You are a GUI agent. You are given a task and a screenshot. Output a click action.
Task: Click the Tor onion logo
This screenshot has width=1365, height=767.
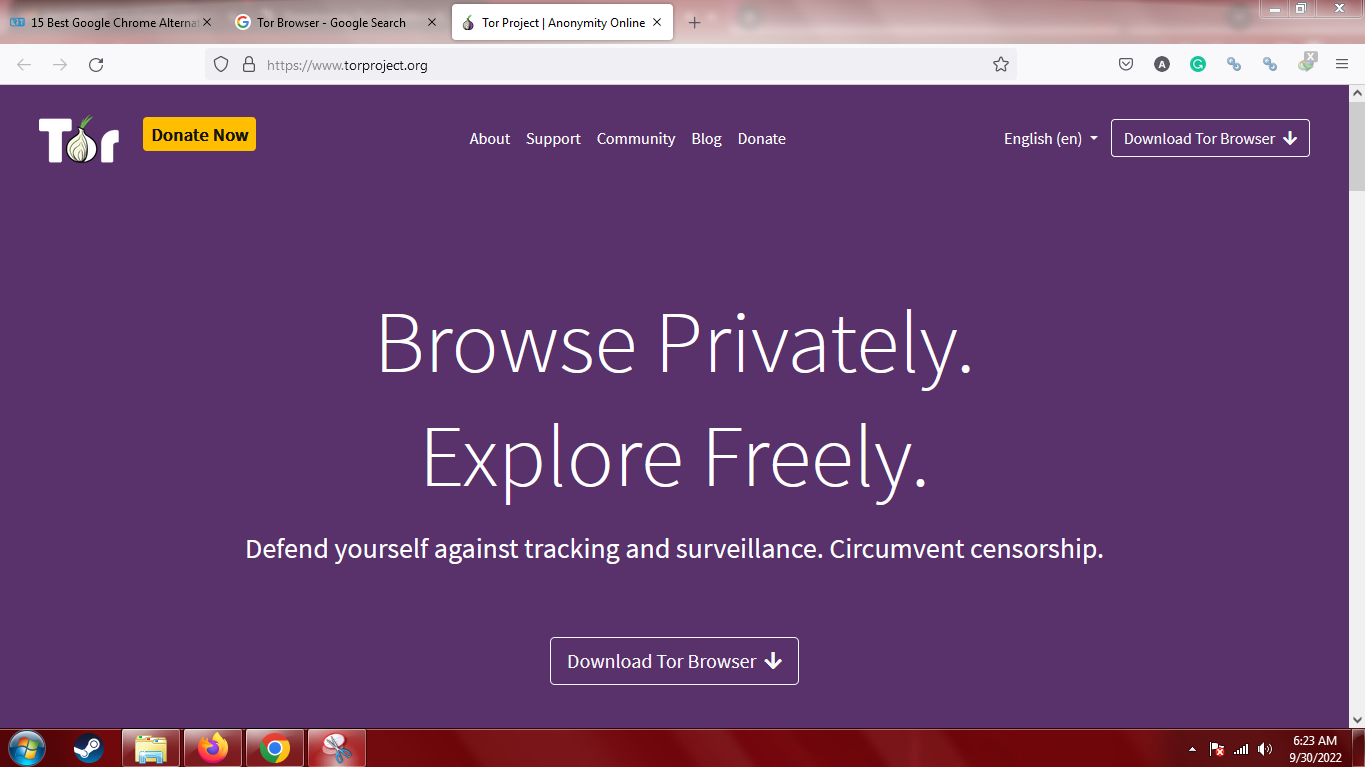point(79,139)
